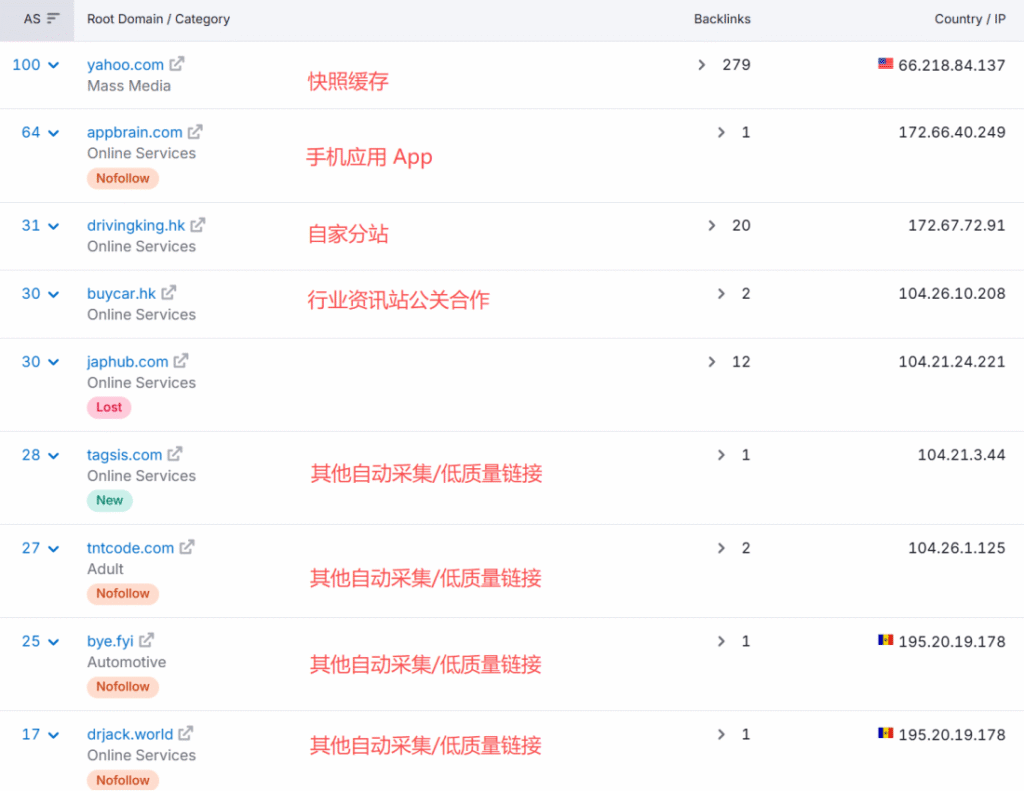Open external link icon beside tagsis.com

tap(175, 454)
